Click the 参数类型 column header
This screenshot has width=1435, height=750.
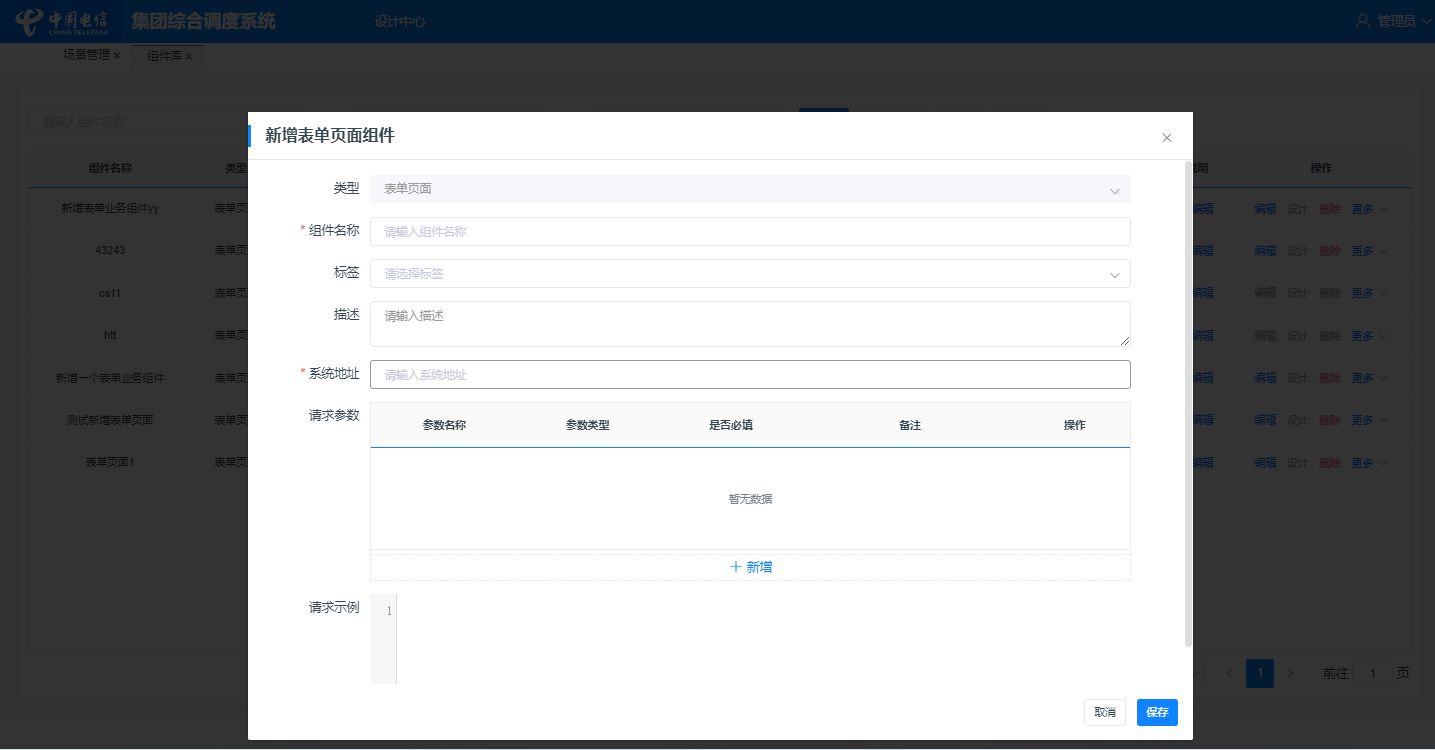587,425
